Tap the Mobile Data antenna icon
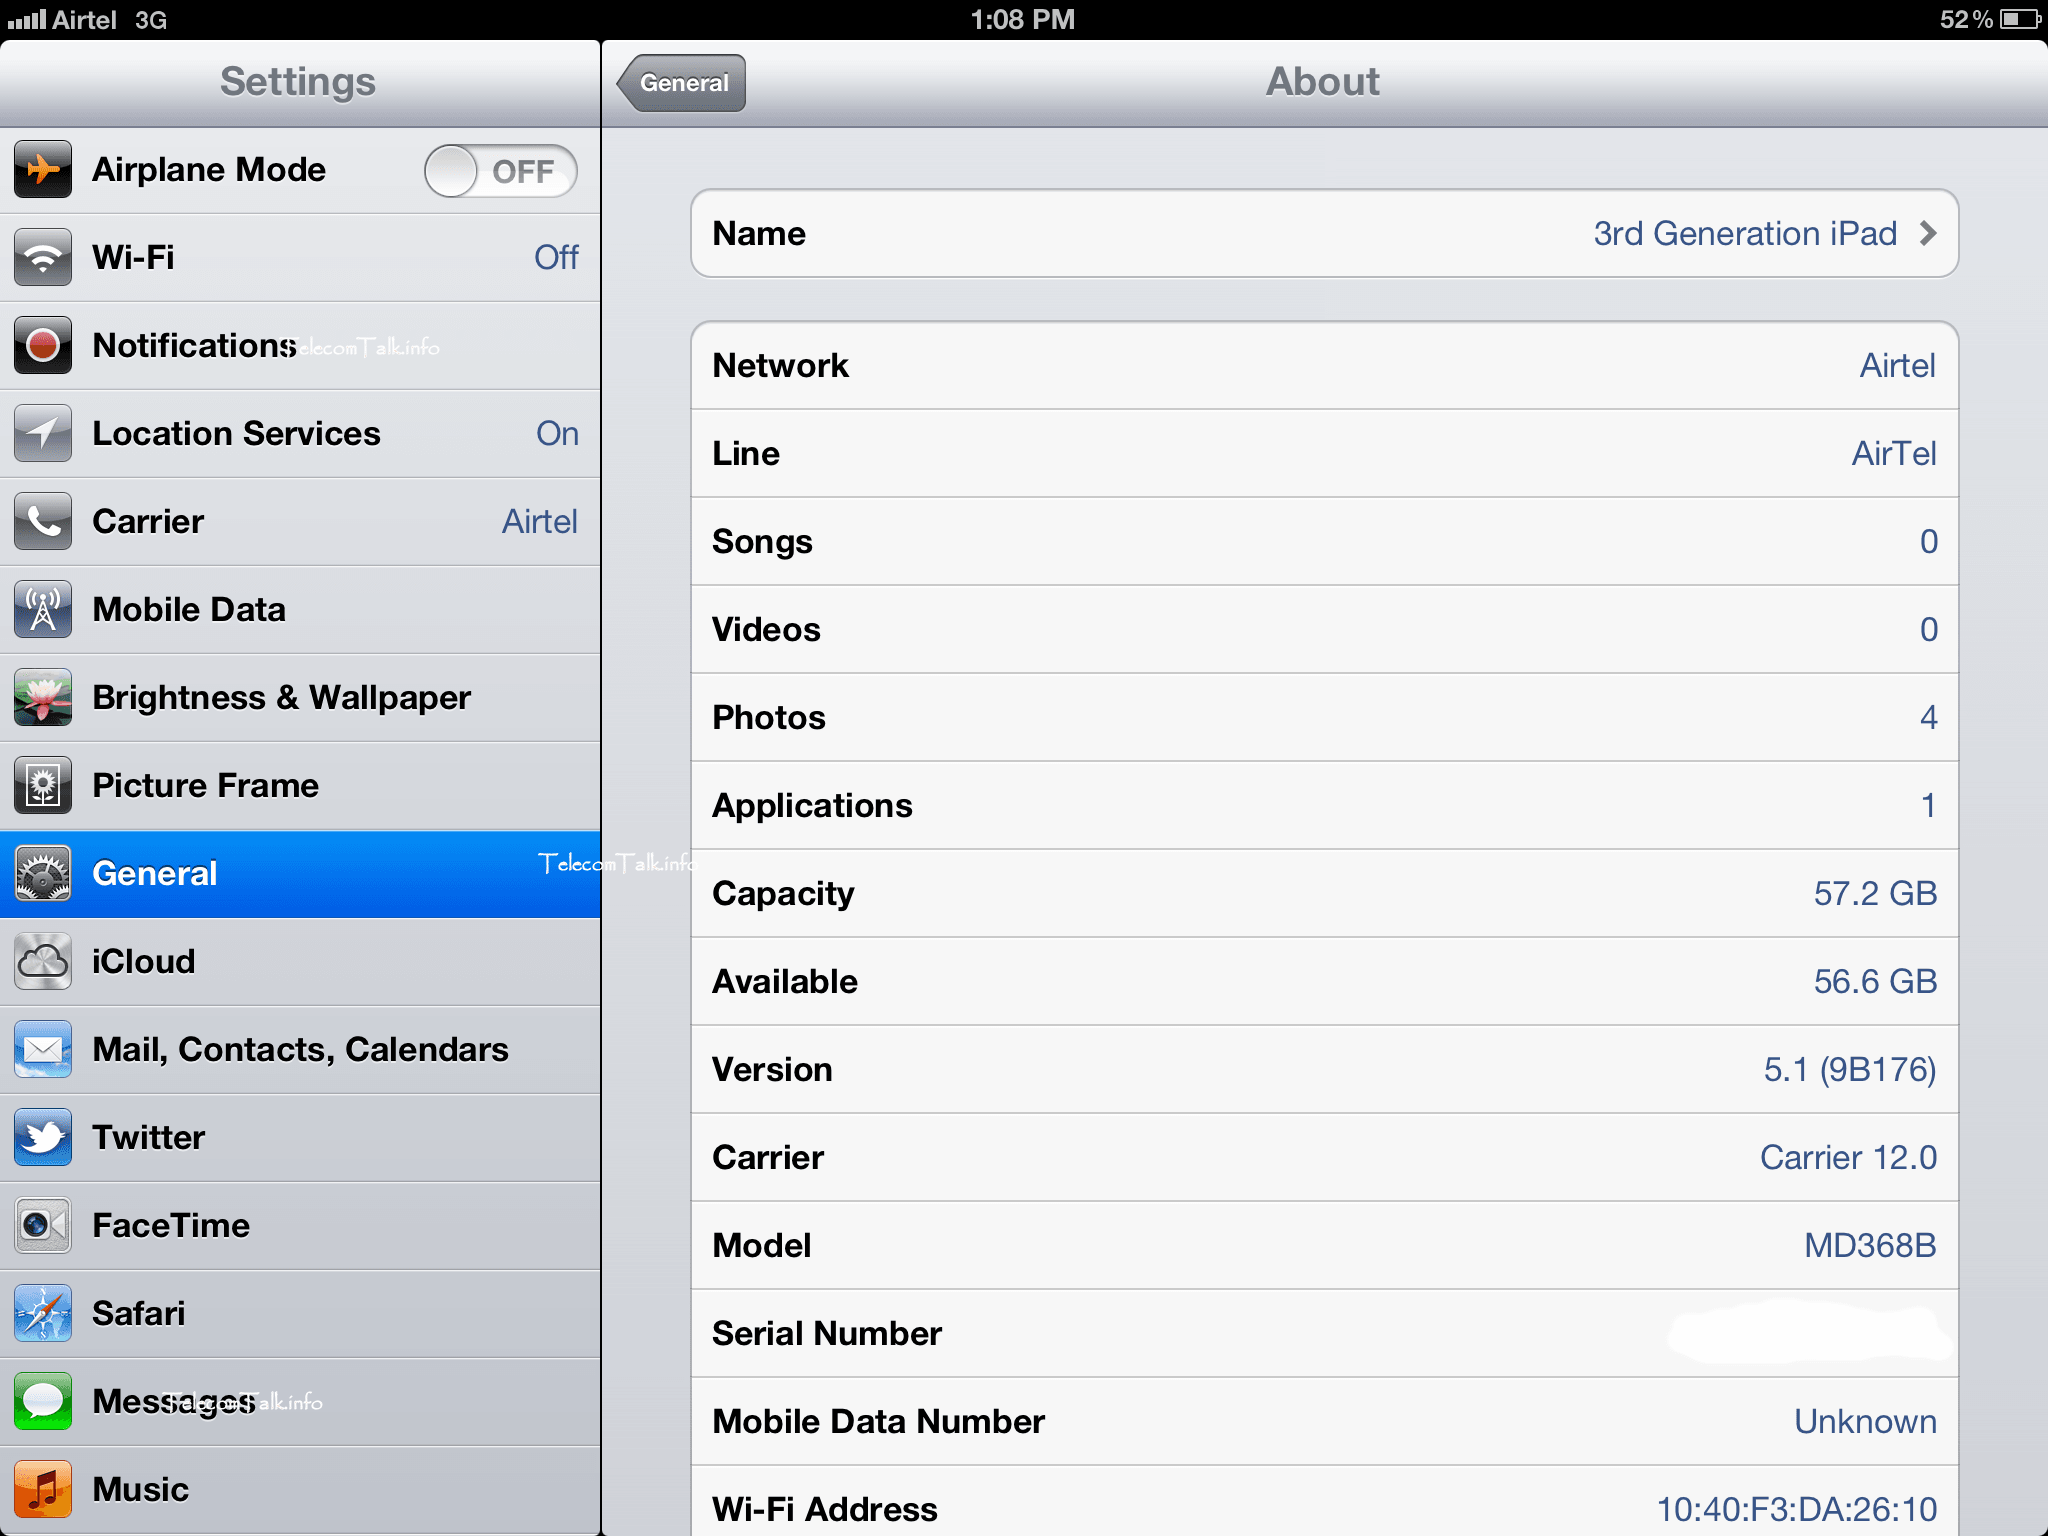Viewport: 2048px width, 1536px height. coord(43,609)
